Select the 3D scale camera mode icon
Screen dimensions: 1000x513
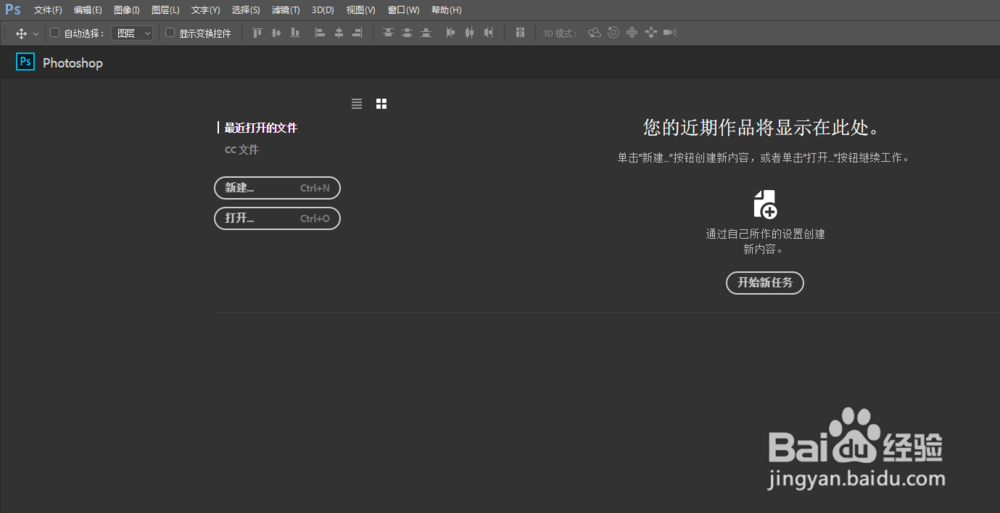coord(670,33)
